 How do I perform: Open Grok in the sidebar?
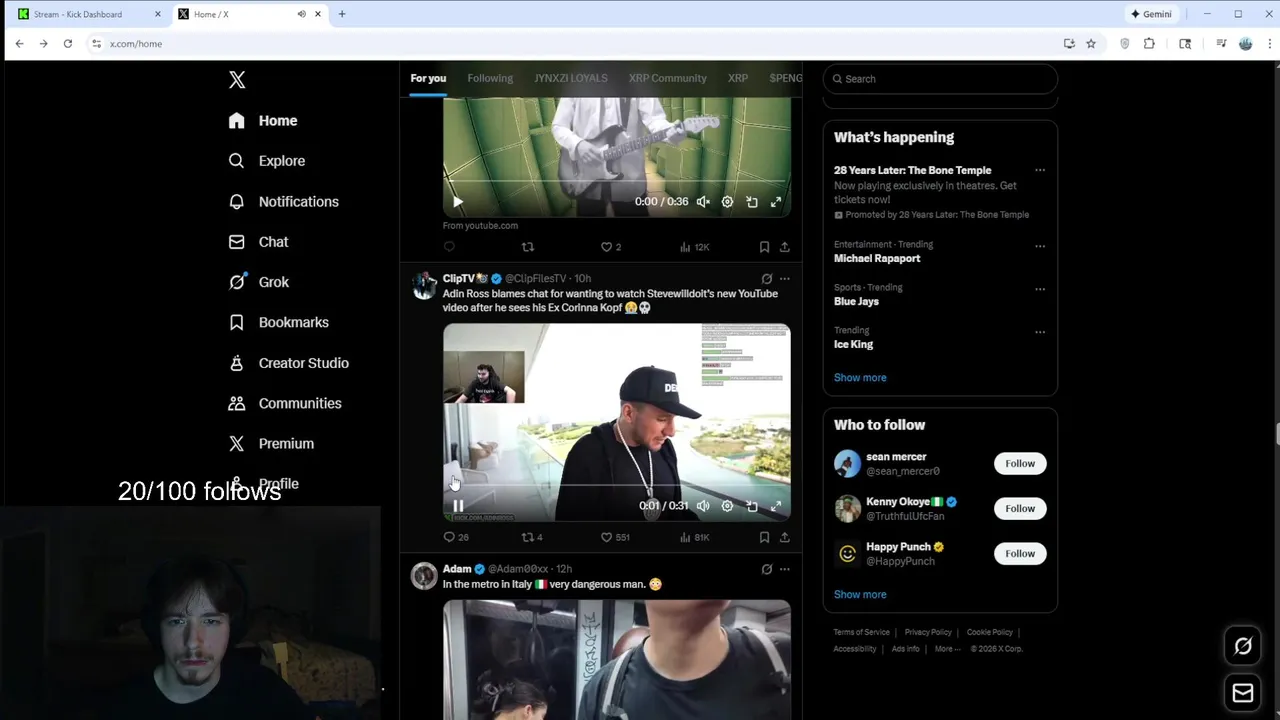pyautogui.click(x=258, y=282)
